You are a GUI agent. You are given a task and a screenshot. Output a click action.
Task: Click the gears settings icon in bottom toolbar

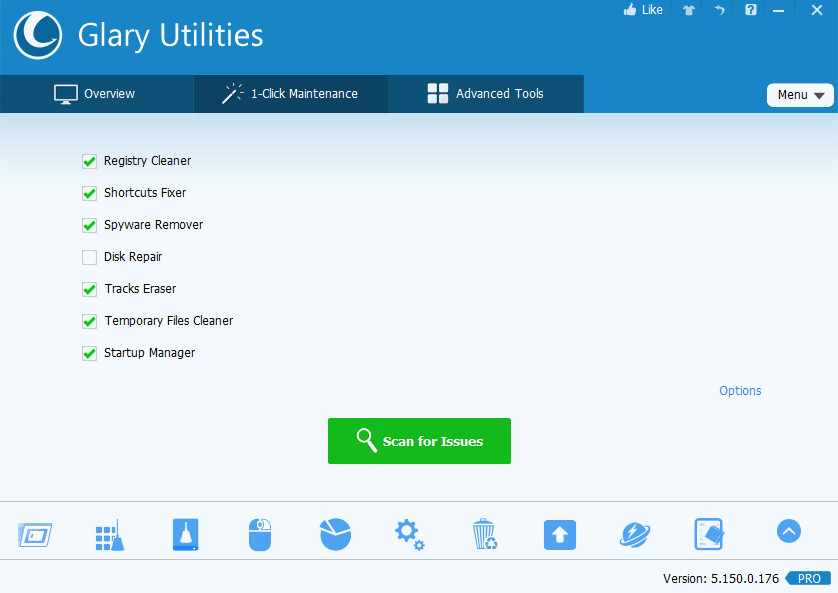(x=409, y=534)
